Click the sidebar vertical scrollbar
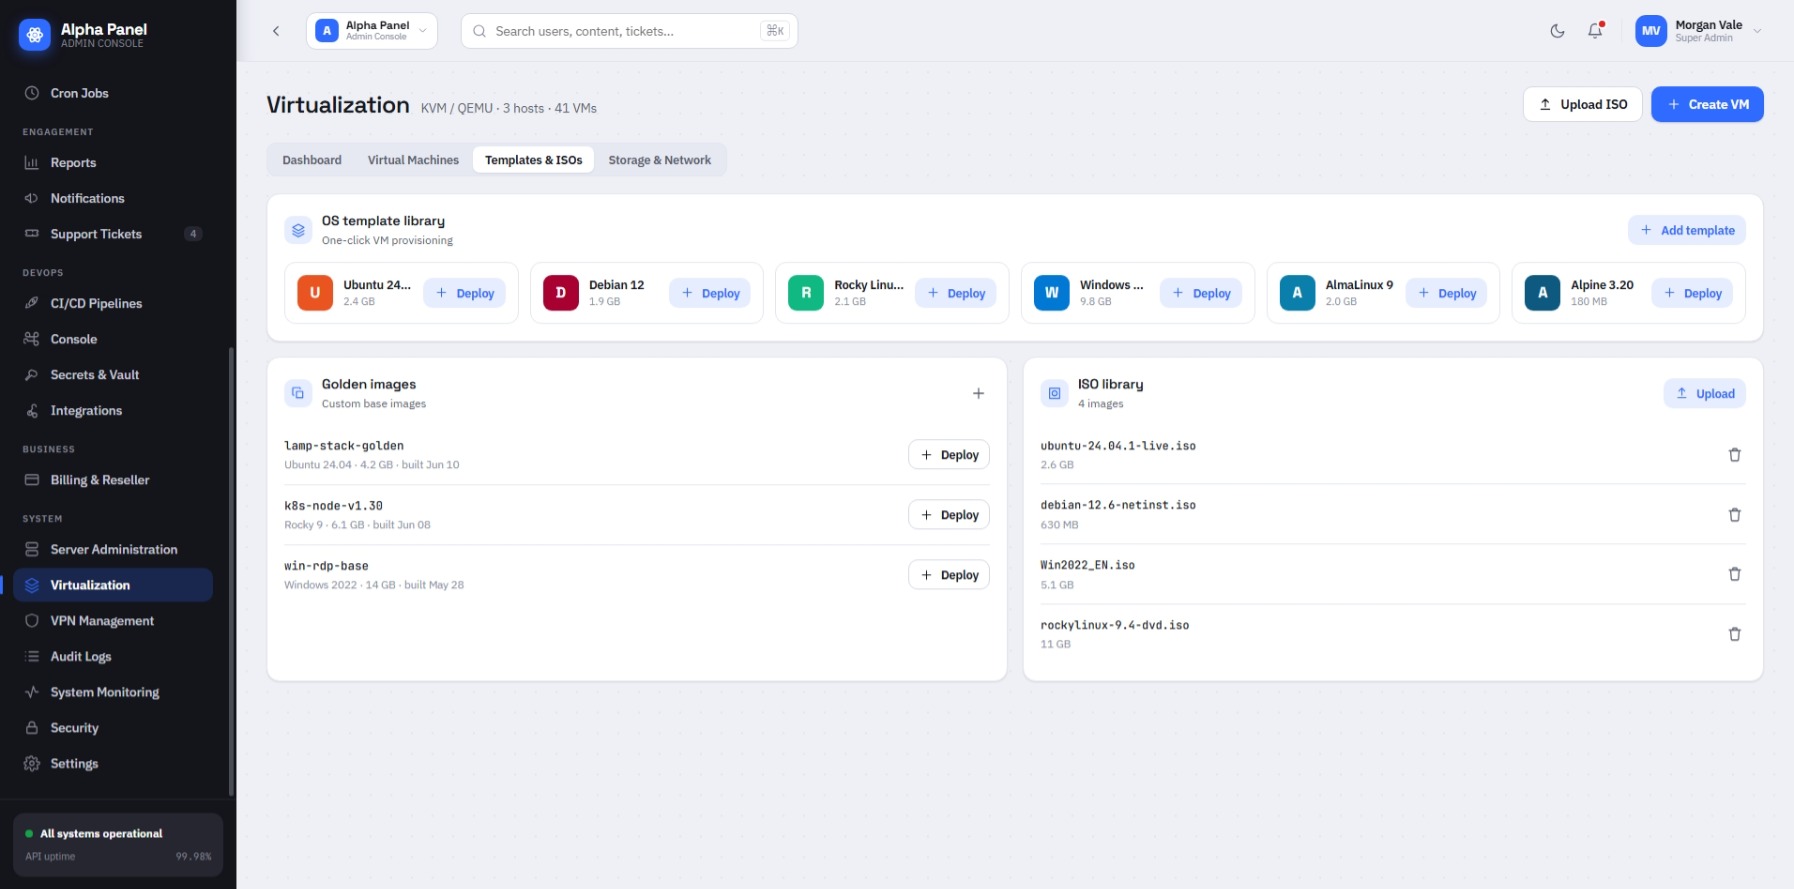1794x889 pixels. 231,571
